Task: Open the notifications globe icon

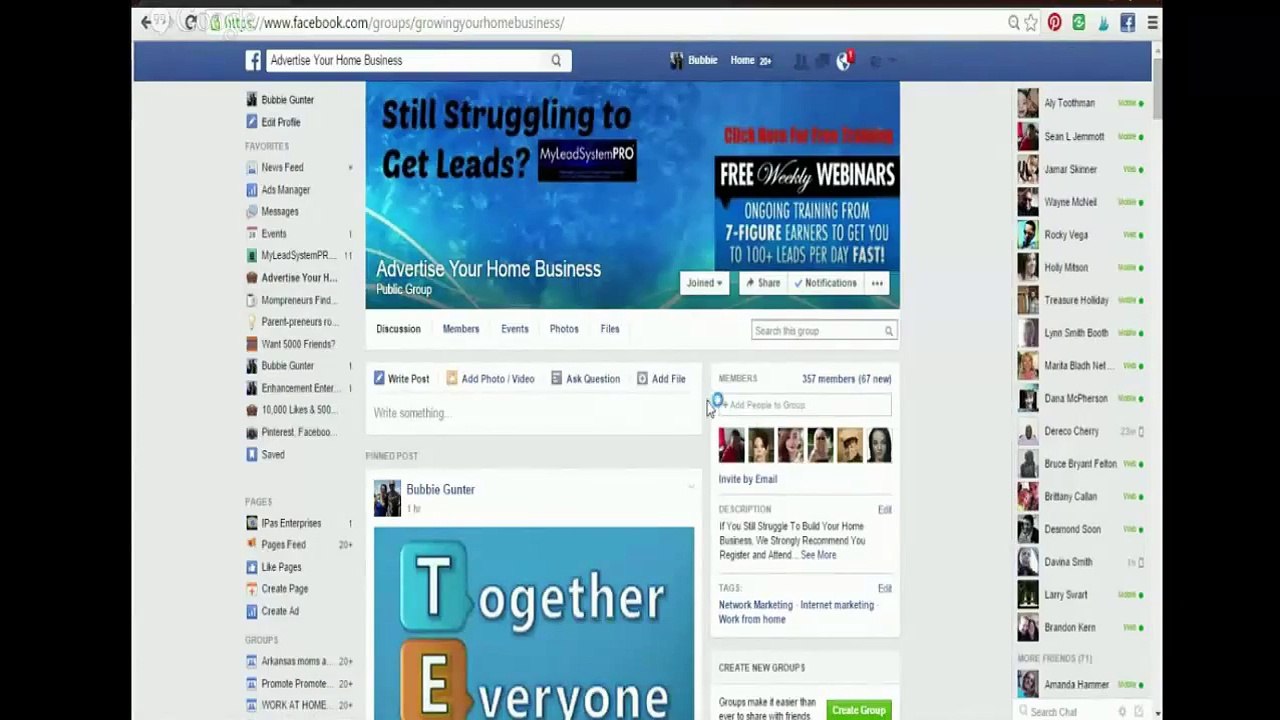Action: click(x=844, y=61)
